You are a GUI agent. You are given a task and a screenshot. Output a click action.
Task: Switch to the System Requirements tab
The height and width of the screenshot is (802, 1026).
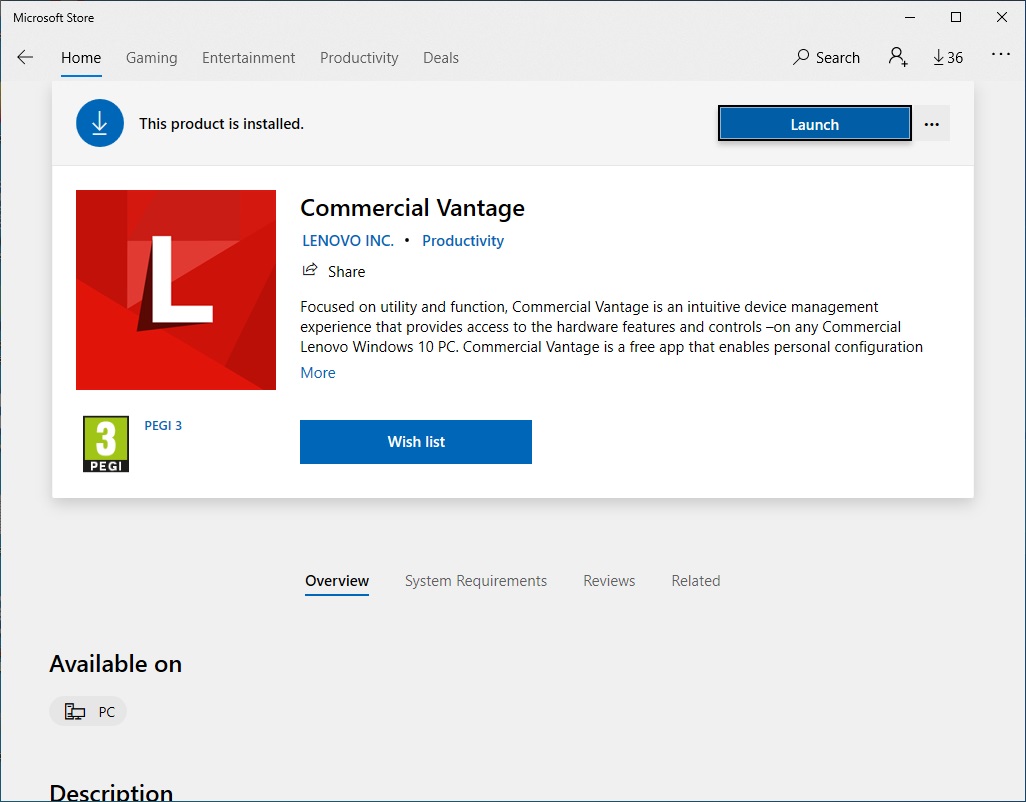pyautogui.click(x=475, y=580)
